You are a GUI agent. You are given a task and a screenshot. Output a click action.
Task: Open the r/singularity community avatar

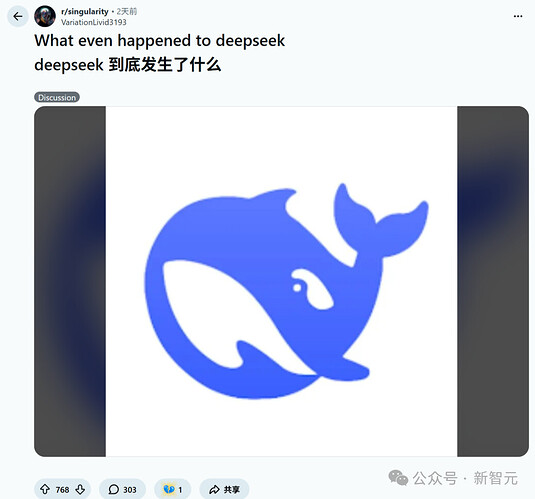point(45,16)
